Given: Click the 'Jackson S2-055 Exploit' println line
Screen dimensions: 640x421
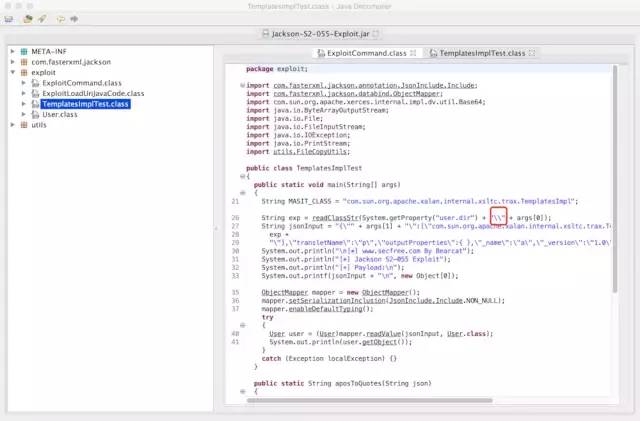Looking at the screenshot, I should [356, 259].
